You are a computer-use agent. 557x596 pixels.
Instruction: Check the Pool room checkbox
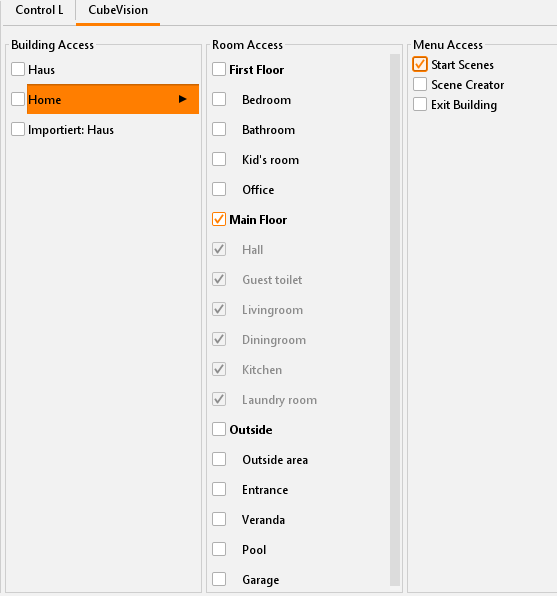pyautogui.click(x=219, y=549)
